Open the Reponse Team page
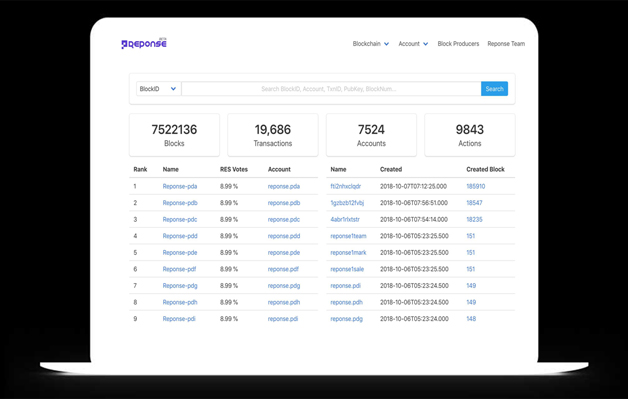This screenshot has height=399, width=628. pos(506,44)
